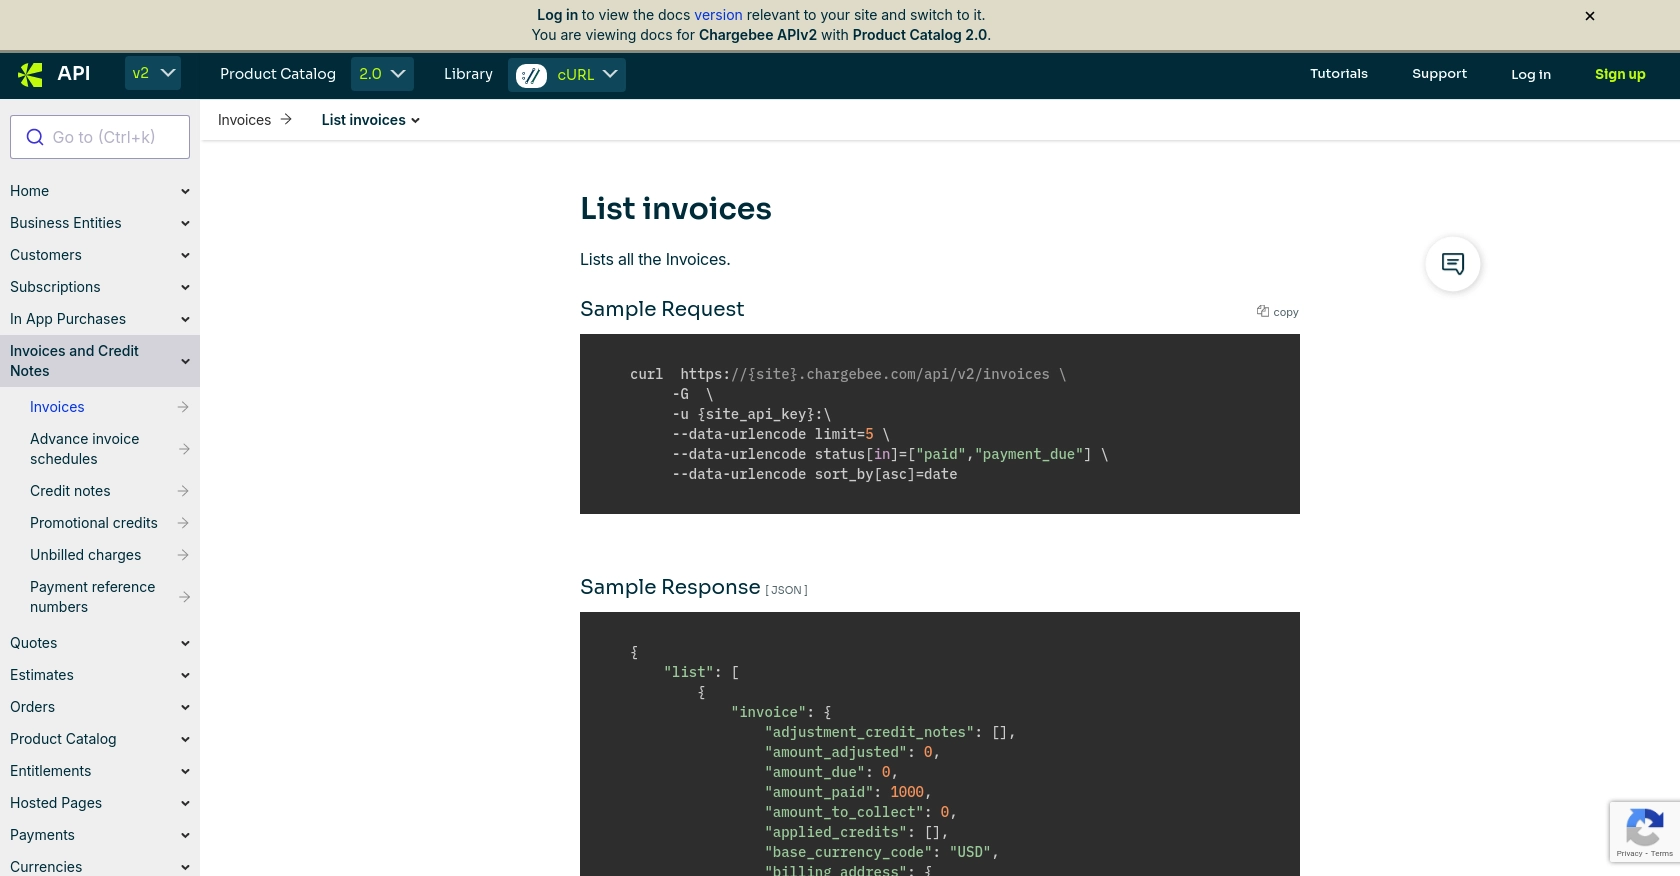Collapse the Invoices and Credit Notes section
This screenshot has width=1680, height=876.
pyautogui.click(x=185, y=361)
